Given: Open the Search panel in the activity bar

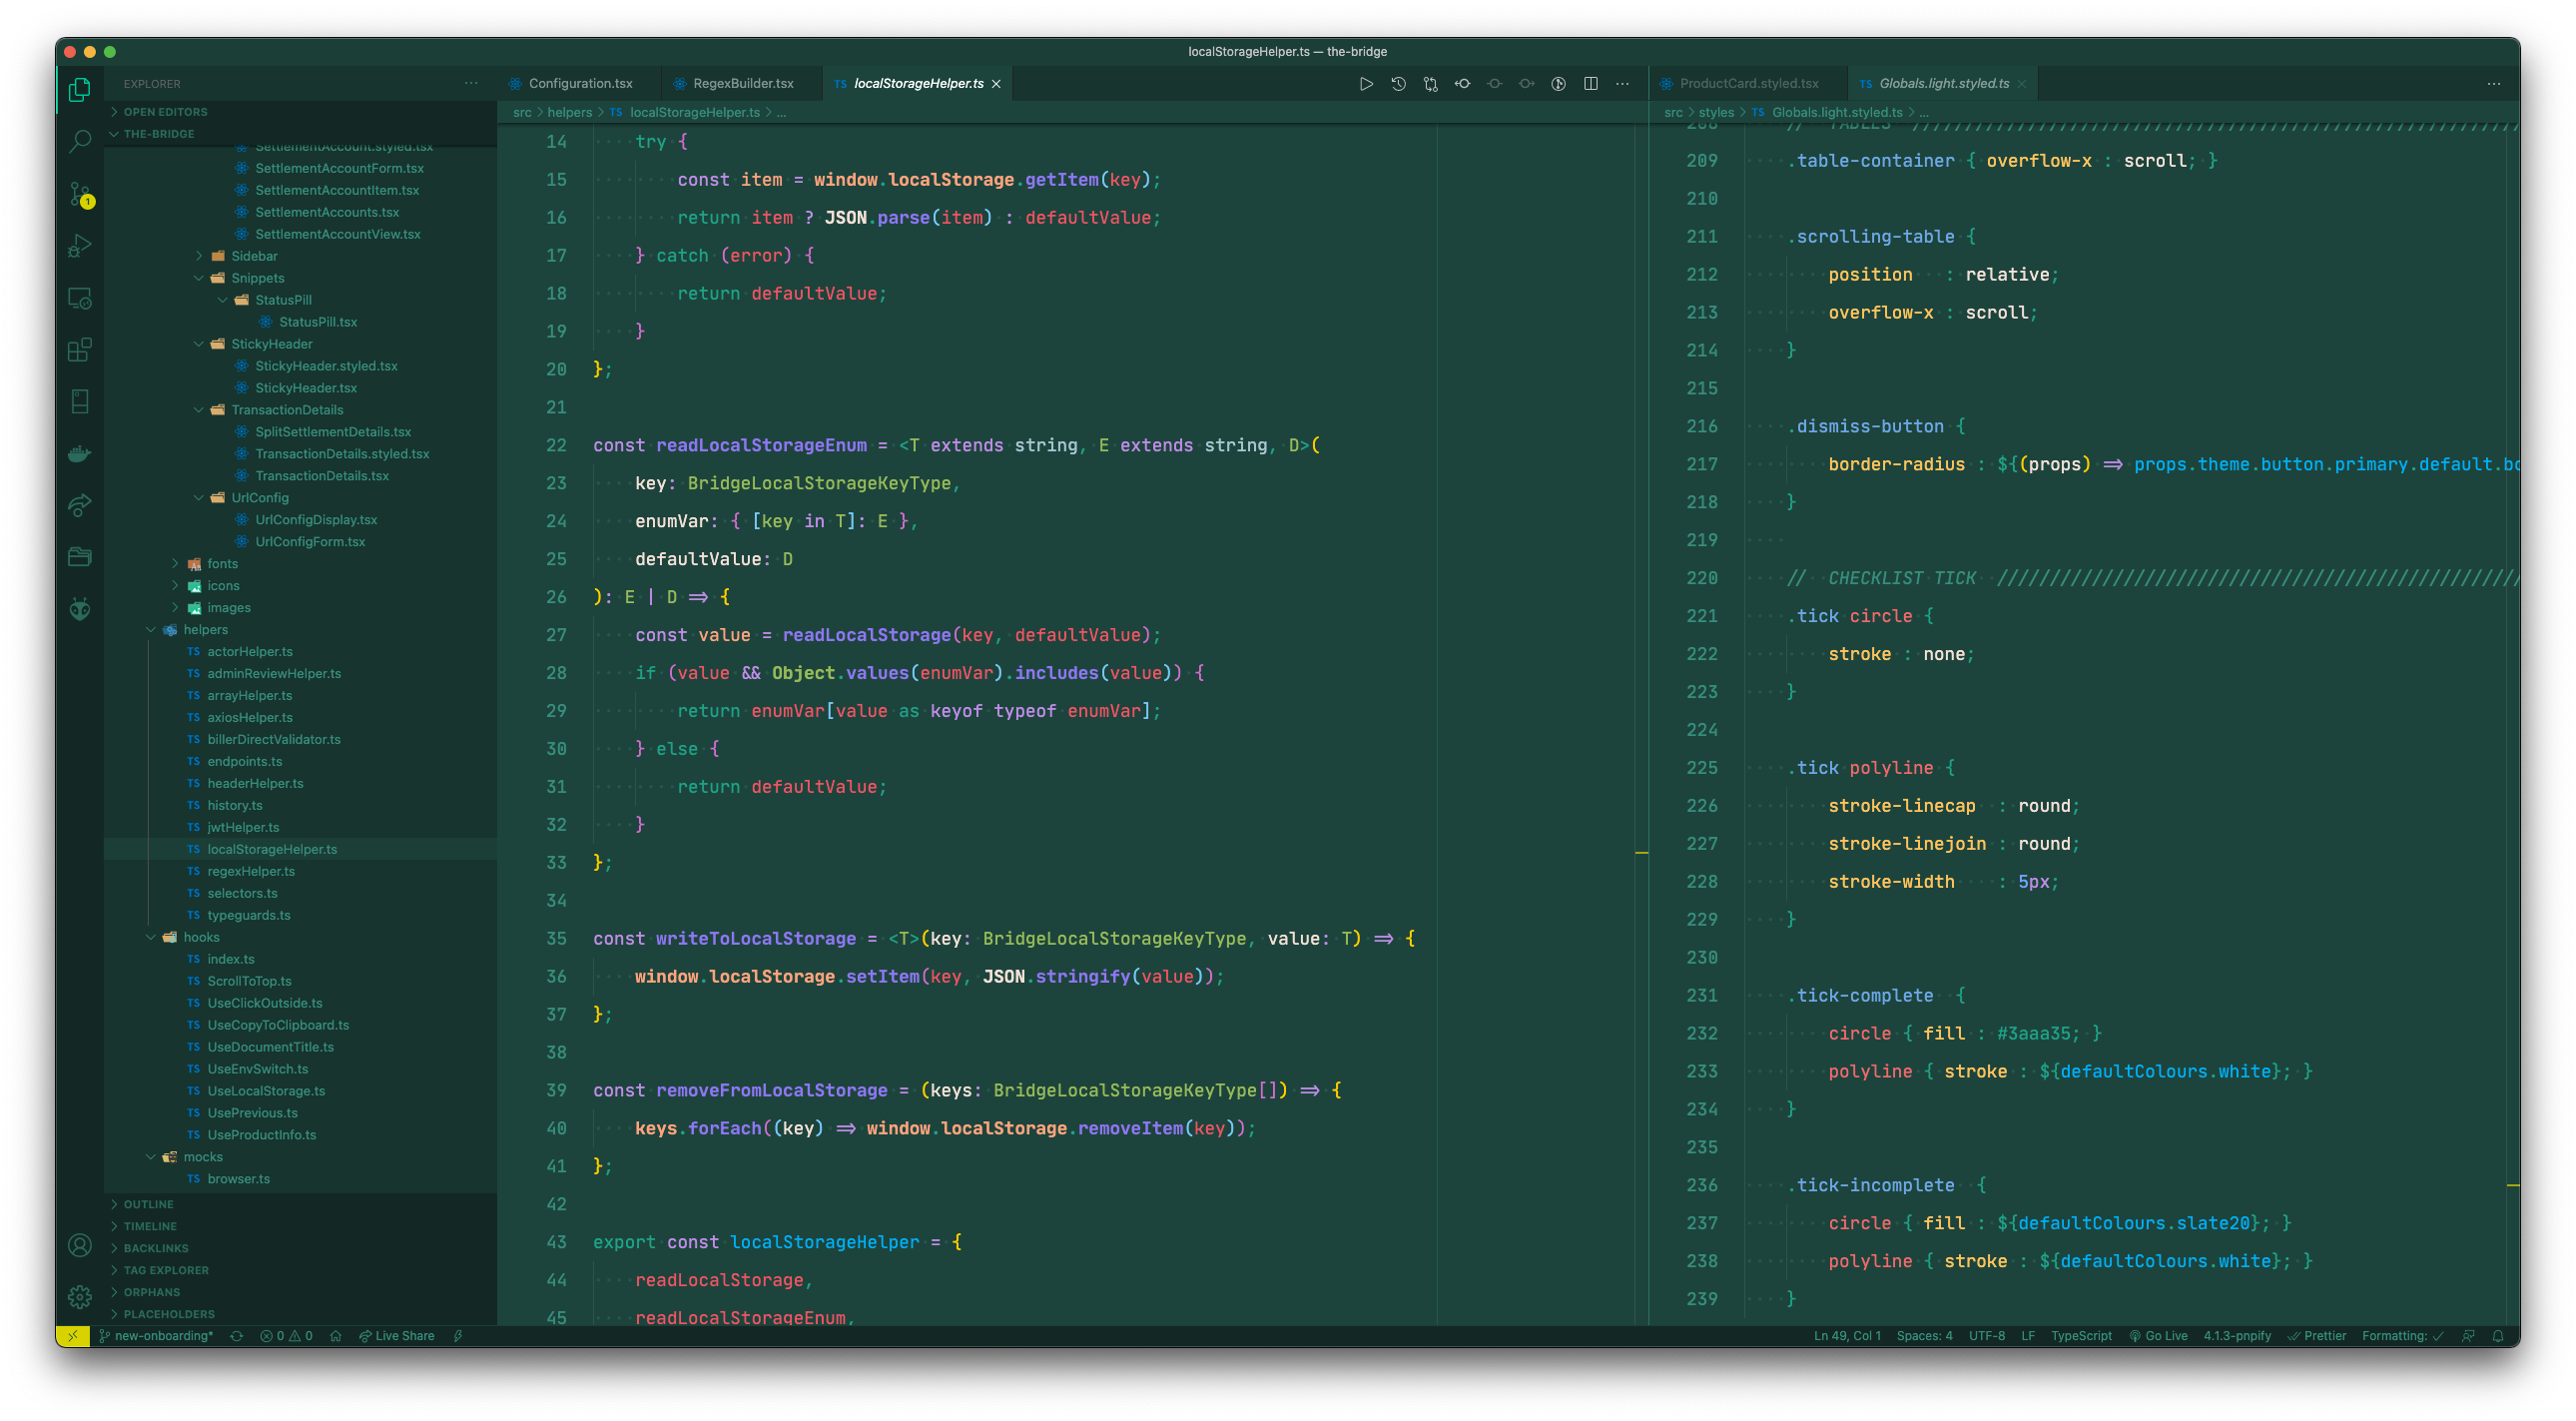Looking at the screenshot, I should [79, 140].
